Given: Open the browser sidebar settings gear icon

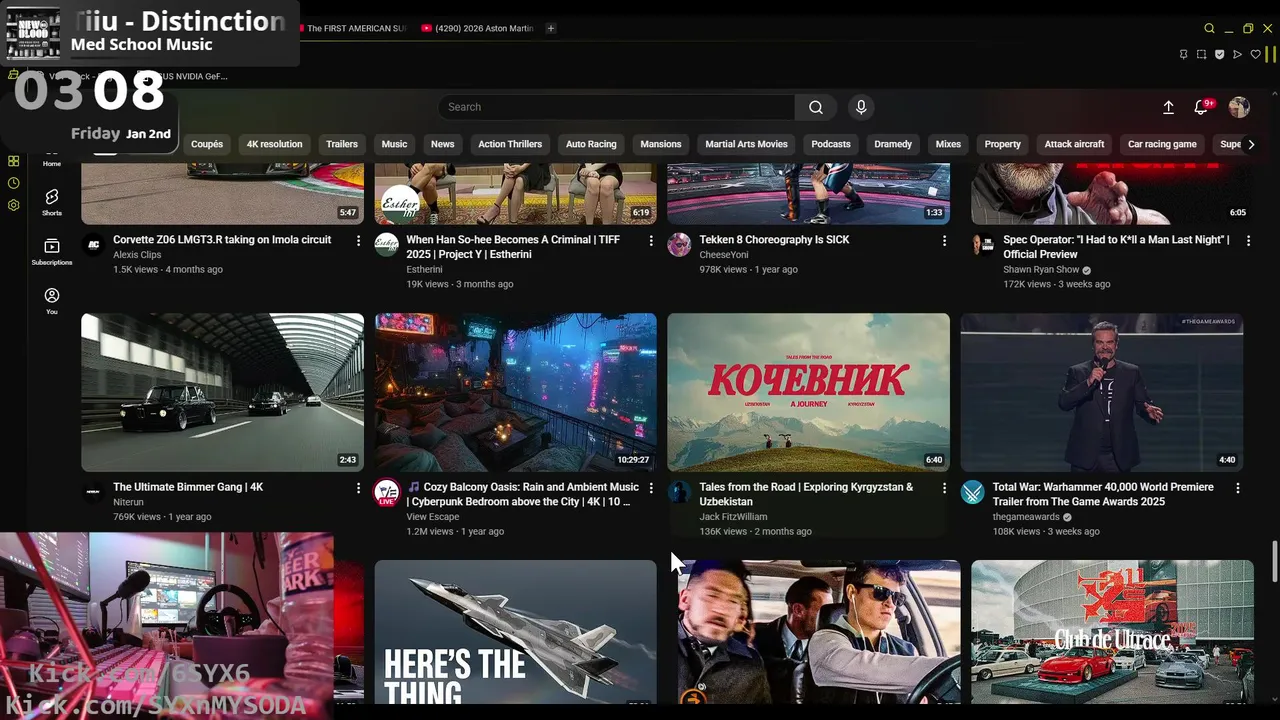Looking at the screenshot, I should [x=14, y=205].
